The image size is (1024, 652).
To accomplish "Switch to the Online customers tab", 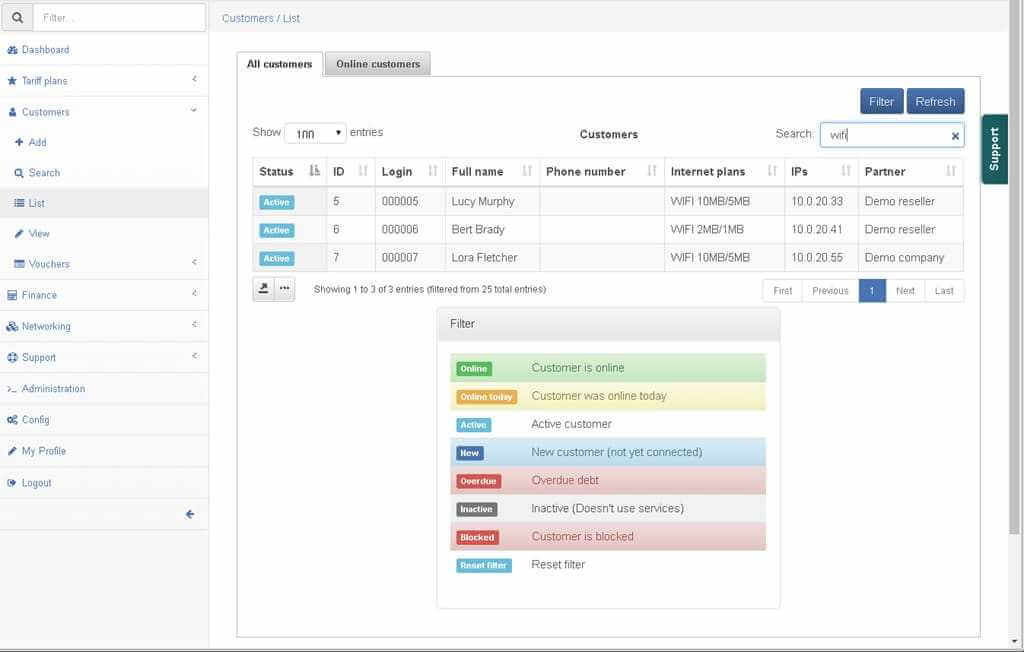I will click(x=378, y=64).
